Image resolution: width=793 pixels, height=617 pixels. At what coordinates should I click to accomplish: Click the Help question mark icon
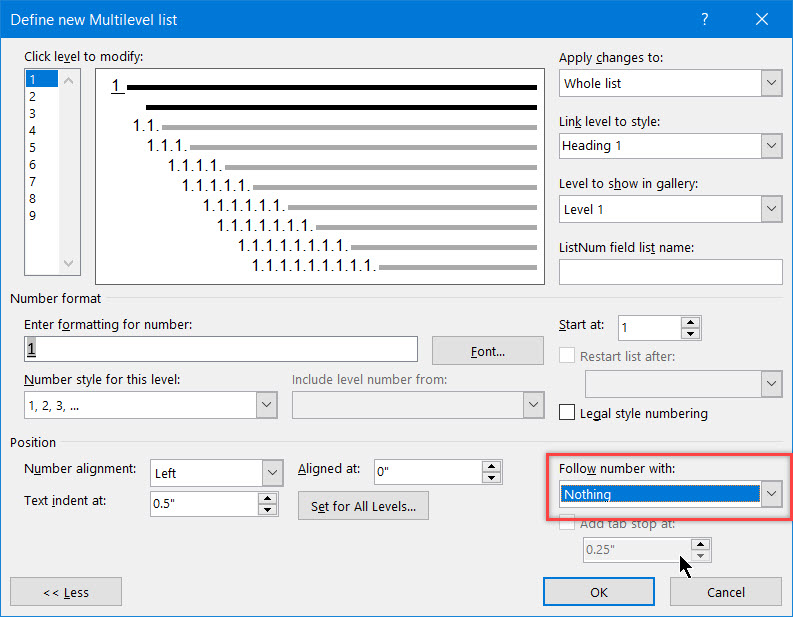(x=704, y=19)
